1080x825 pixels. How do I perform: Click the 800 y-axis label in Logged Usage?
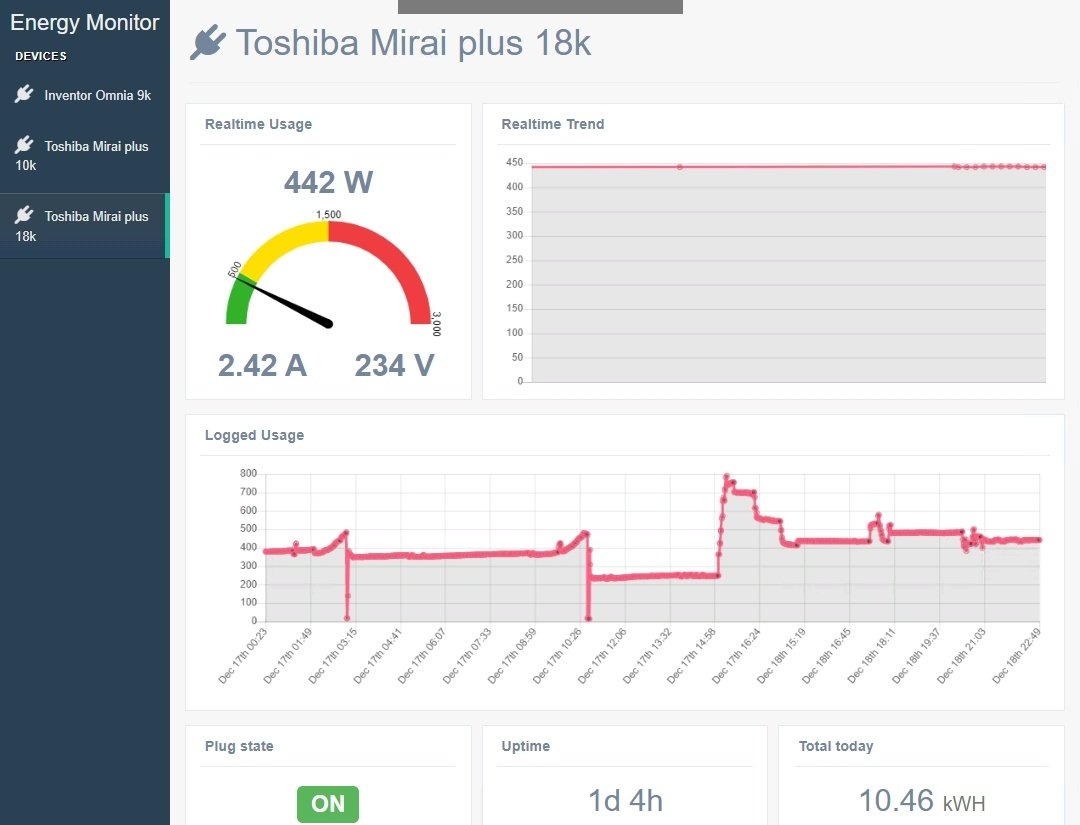click(x=249, y=473)
